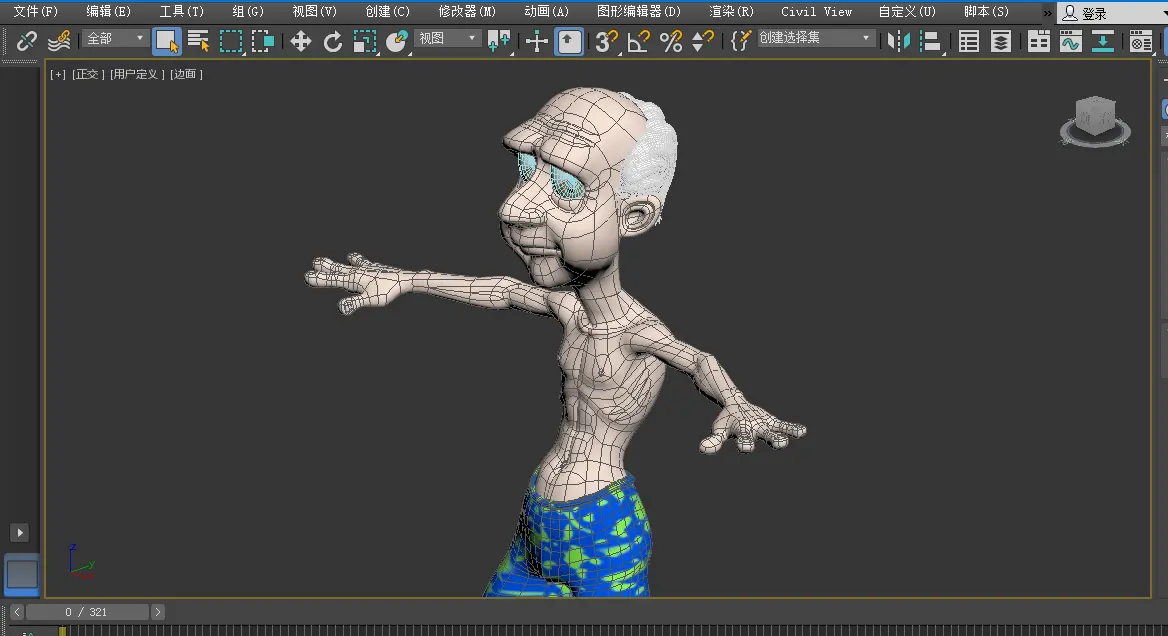Open the 创建选择集 dropdown
This screenshot has width=1168, height=636.
[815, 38]
